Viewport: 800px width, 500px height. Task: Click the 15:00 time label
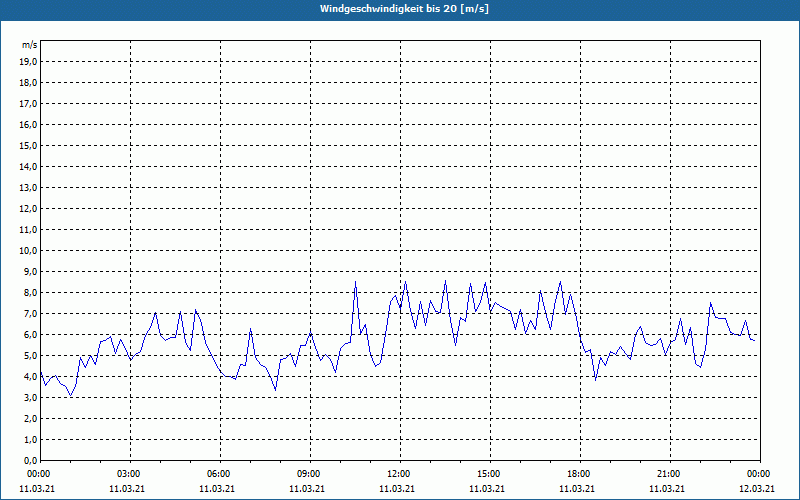point(488,474)
